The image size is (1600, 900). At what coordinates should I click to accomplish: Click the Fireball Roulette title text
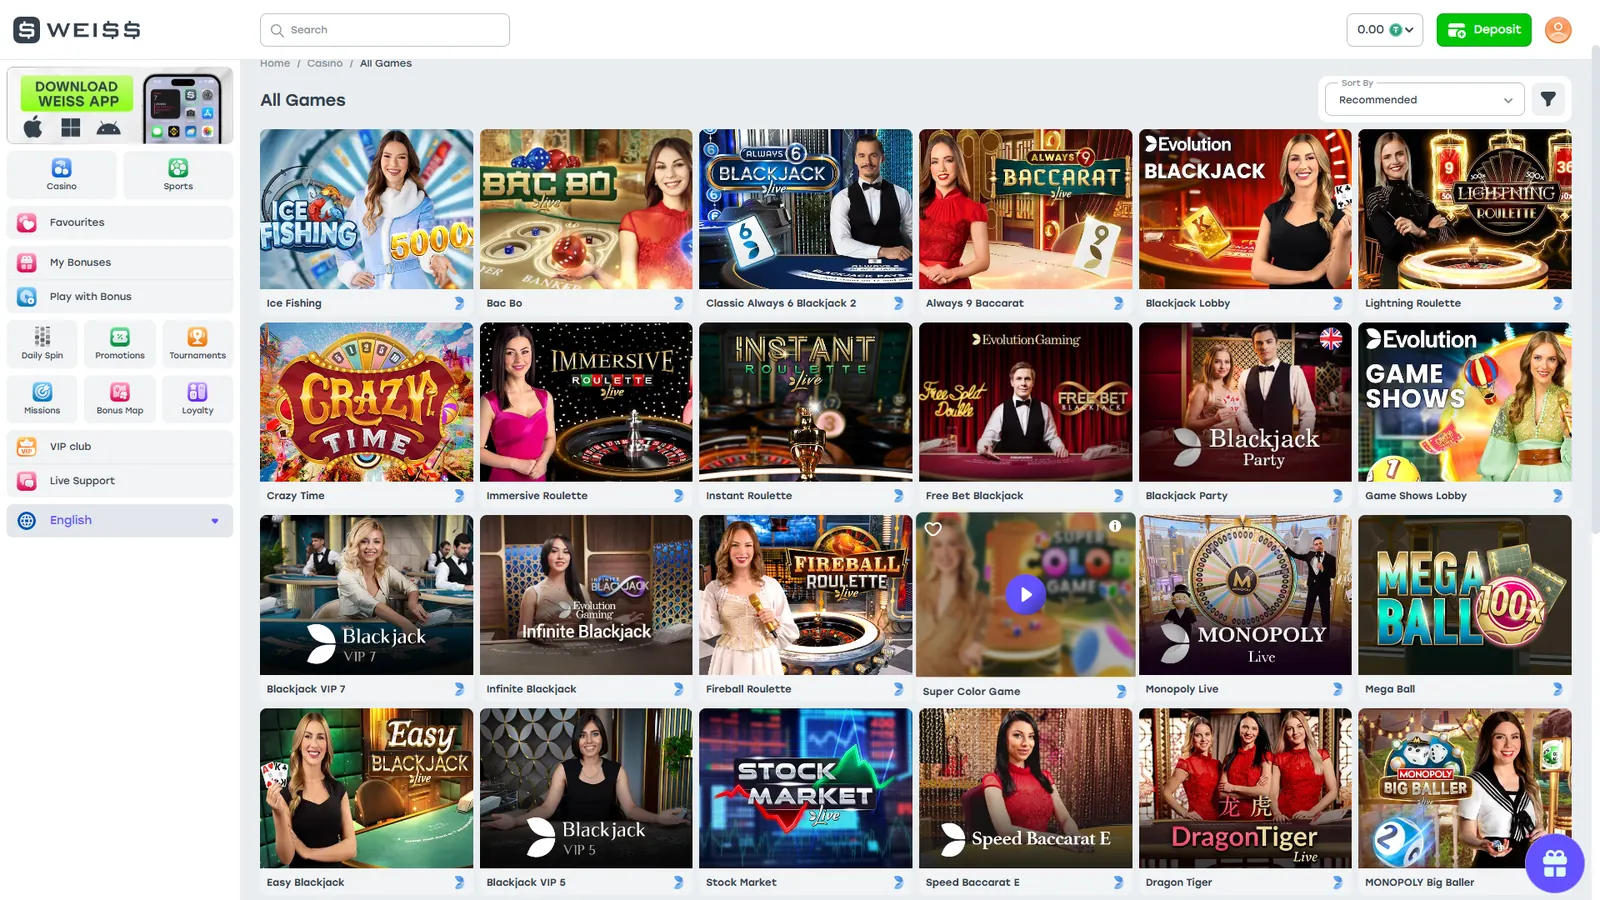coord(748,689)
